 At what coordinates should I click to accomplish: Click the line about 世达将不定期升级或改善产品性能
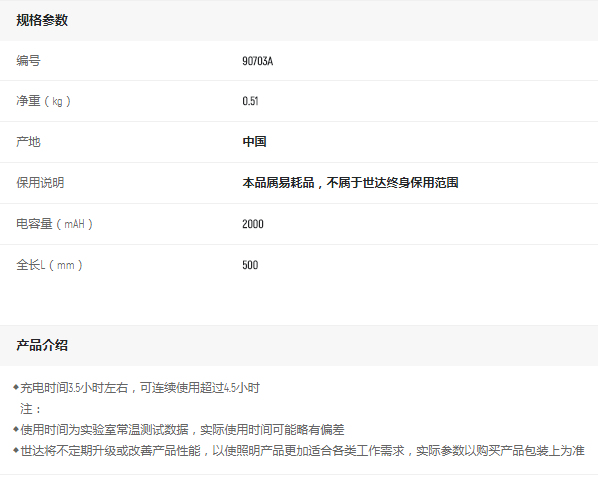click(x=302, y=451)
